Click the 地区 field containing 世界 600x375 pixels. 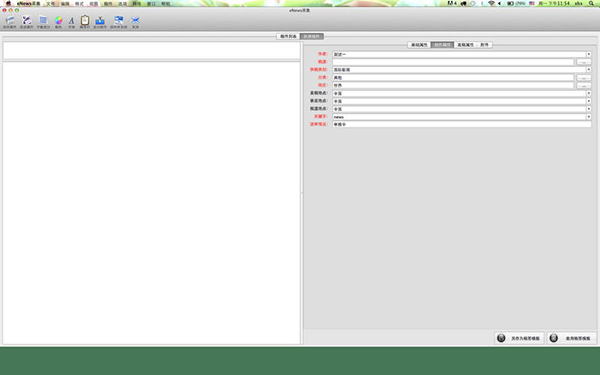[x=453, y=85]
